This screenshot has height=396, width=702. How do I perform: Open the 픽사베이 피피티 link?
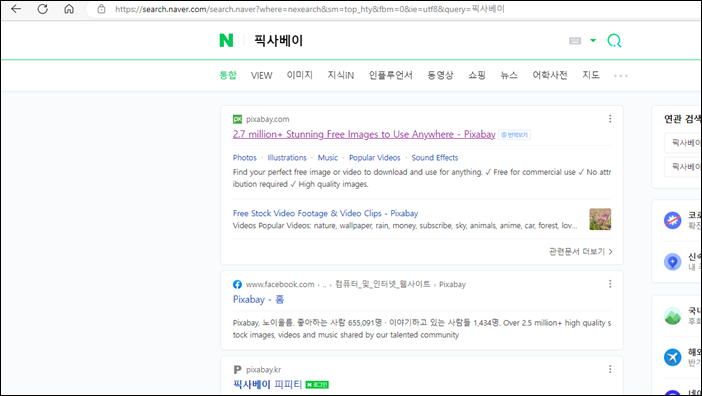coord(268,384)
